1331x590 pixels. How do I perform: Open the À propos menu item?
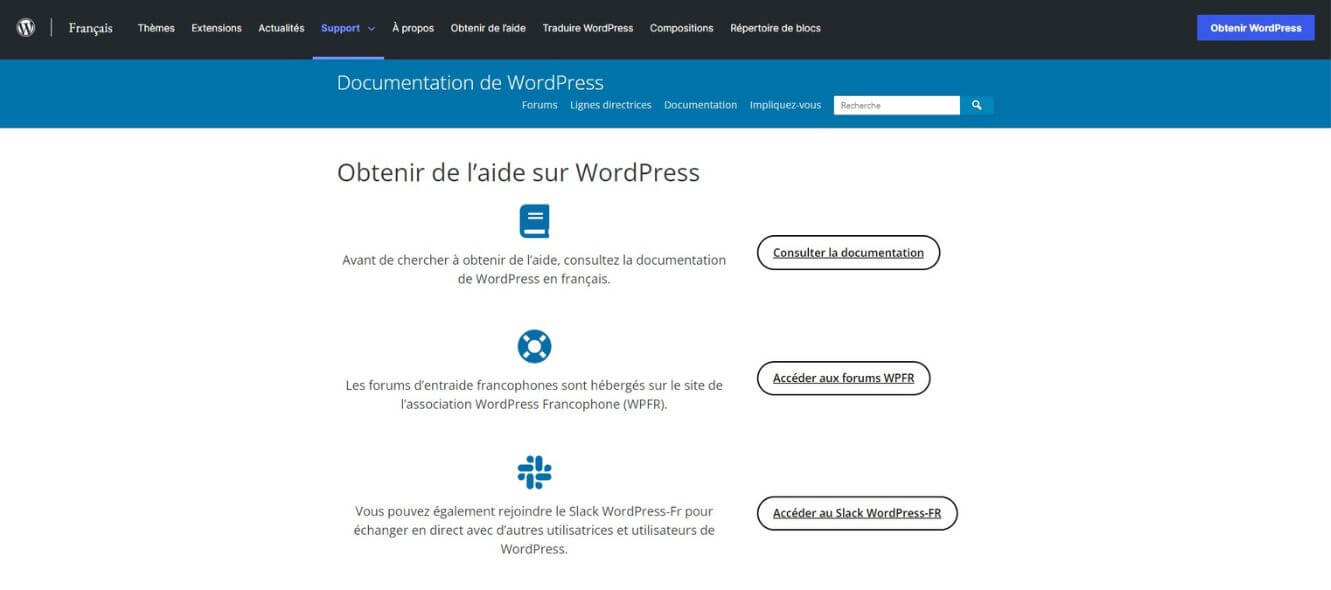[x=413, y=28]
